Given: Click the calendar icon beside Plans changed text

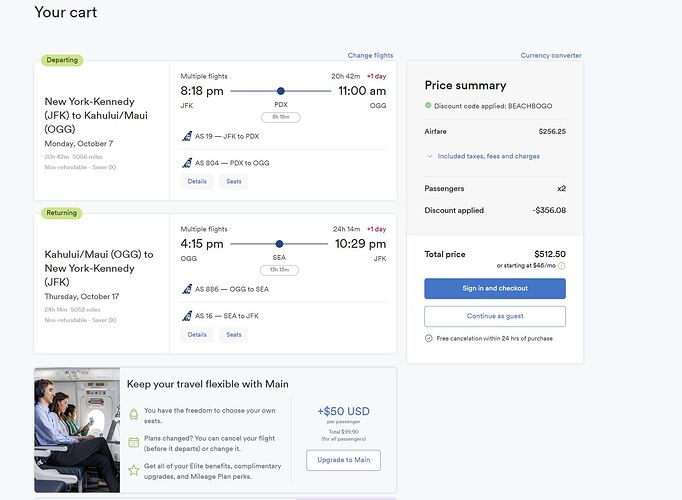Looking at the screenshot, I should [134, 443].
